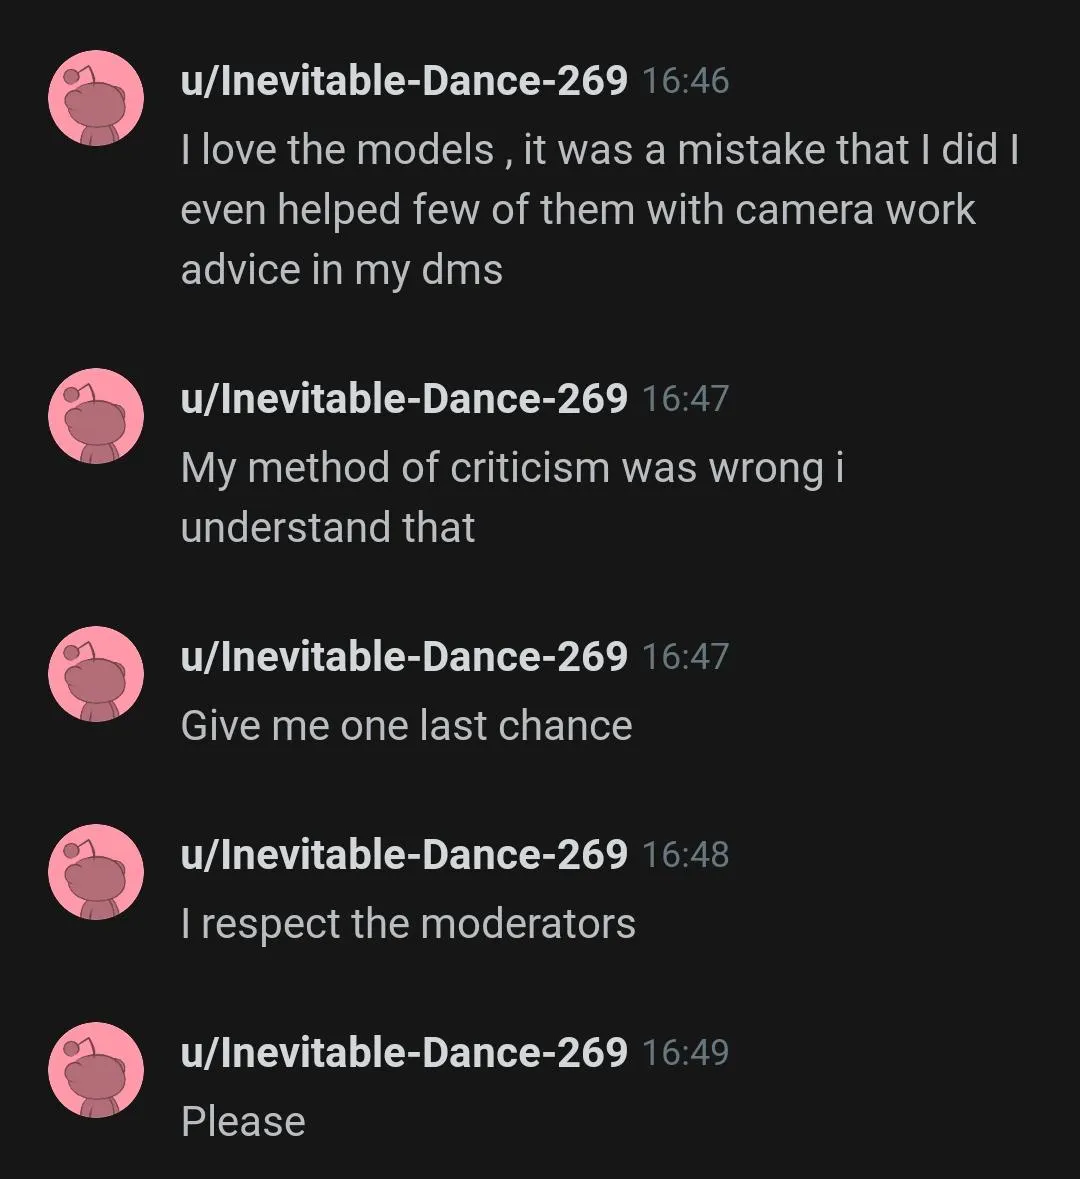This screenshot has height=1179, width=1080.
Task: Click the 'Give me one last chance' message
Action: 406,726
